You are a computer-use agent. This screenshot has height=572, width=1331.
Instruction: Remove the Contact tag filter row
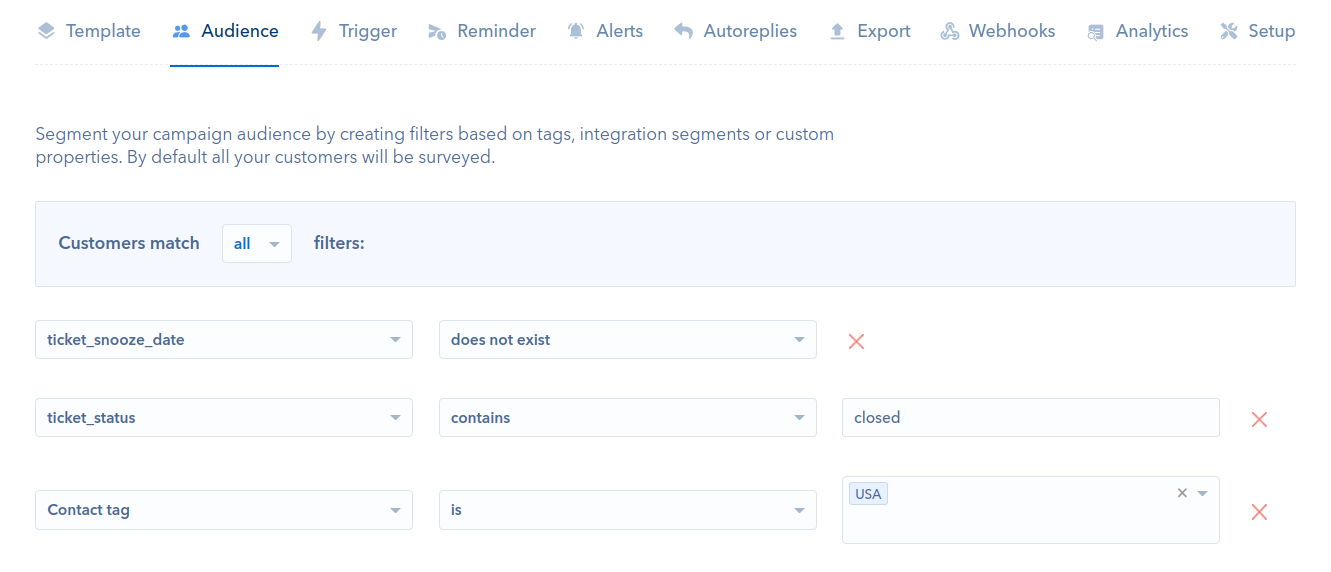(1259, 511)
